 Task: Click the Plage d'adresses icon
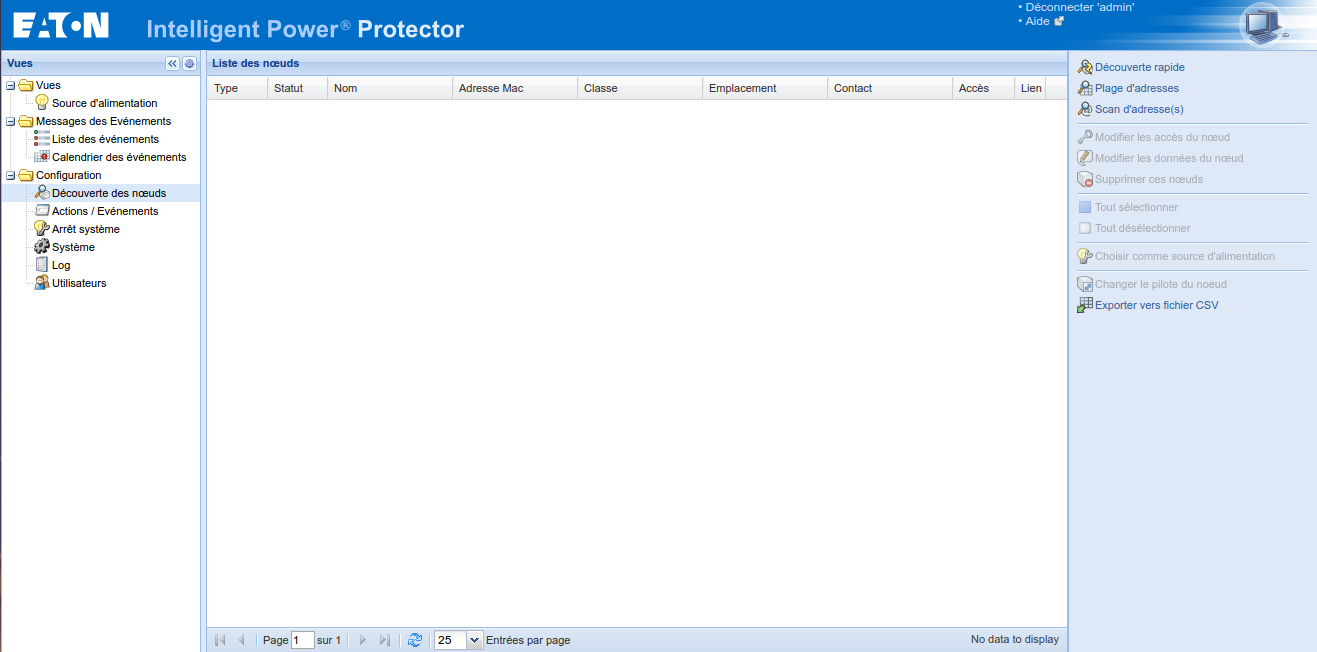(1085, 88)
